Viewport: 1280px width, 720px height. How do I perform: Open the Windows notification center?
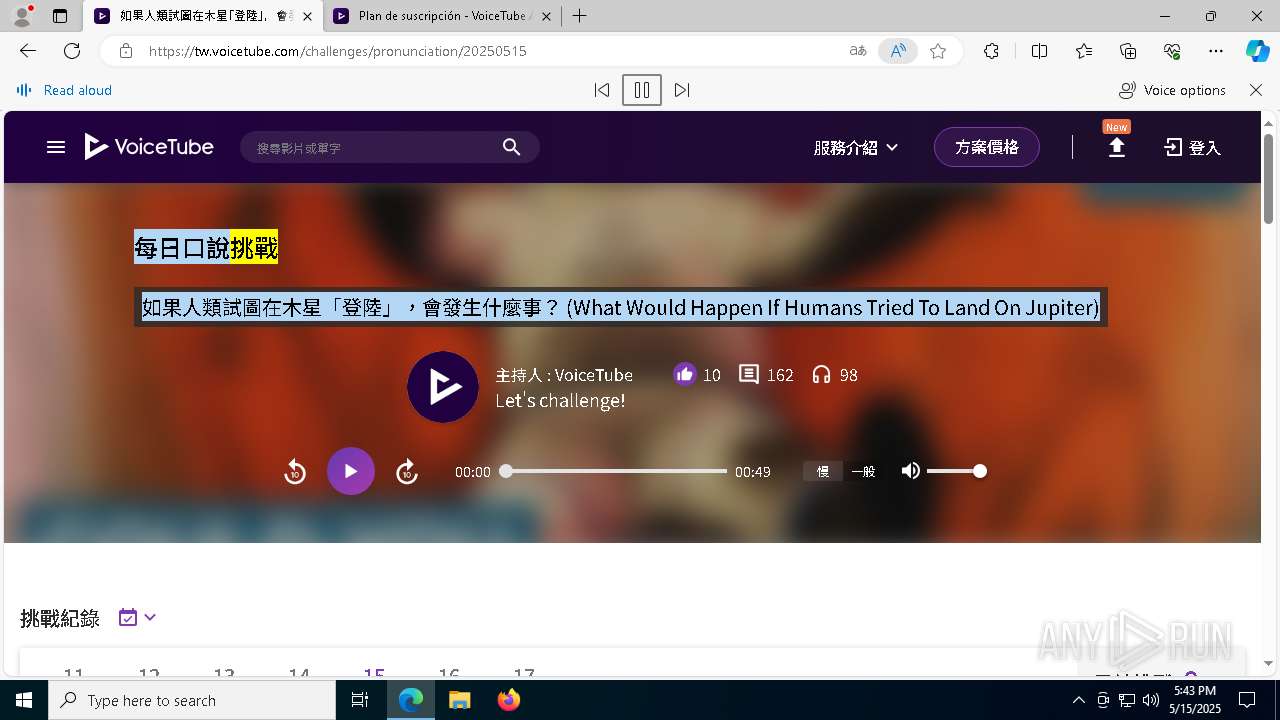(x=1247, y=700)
